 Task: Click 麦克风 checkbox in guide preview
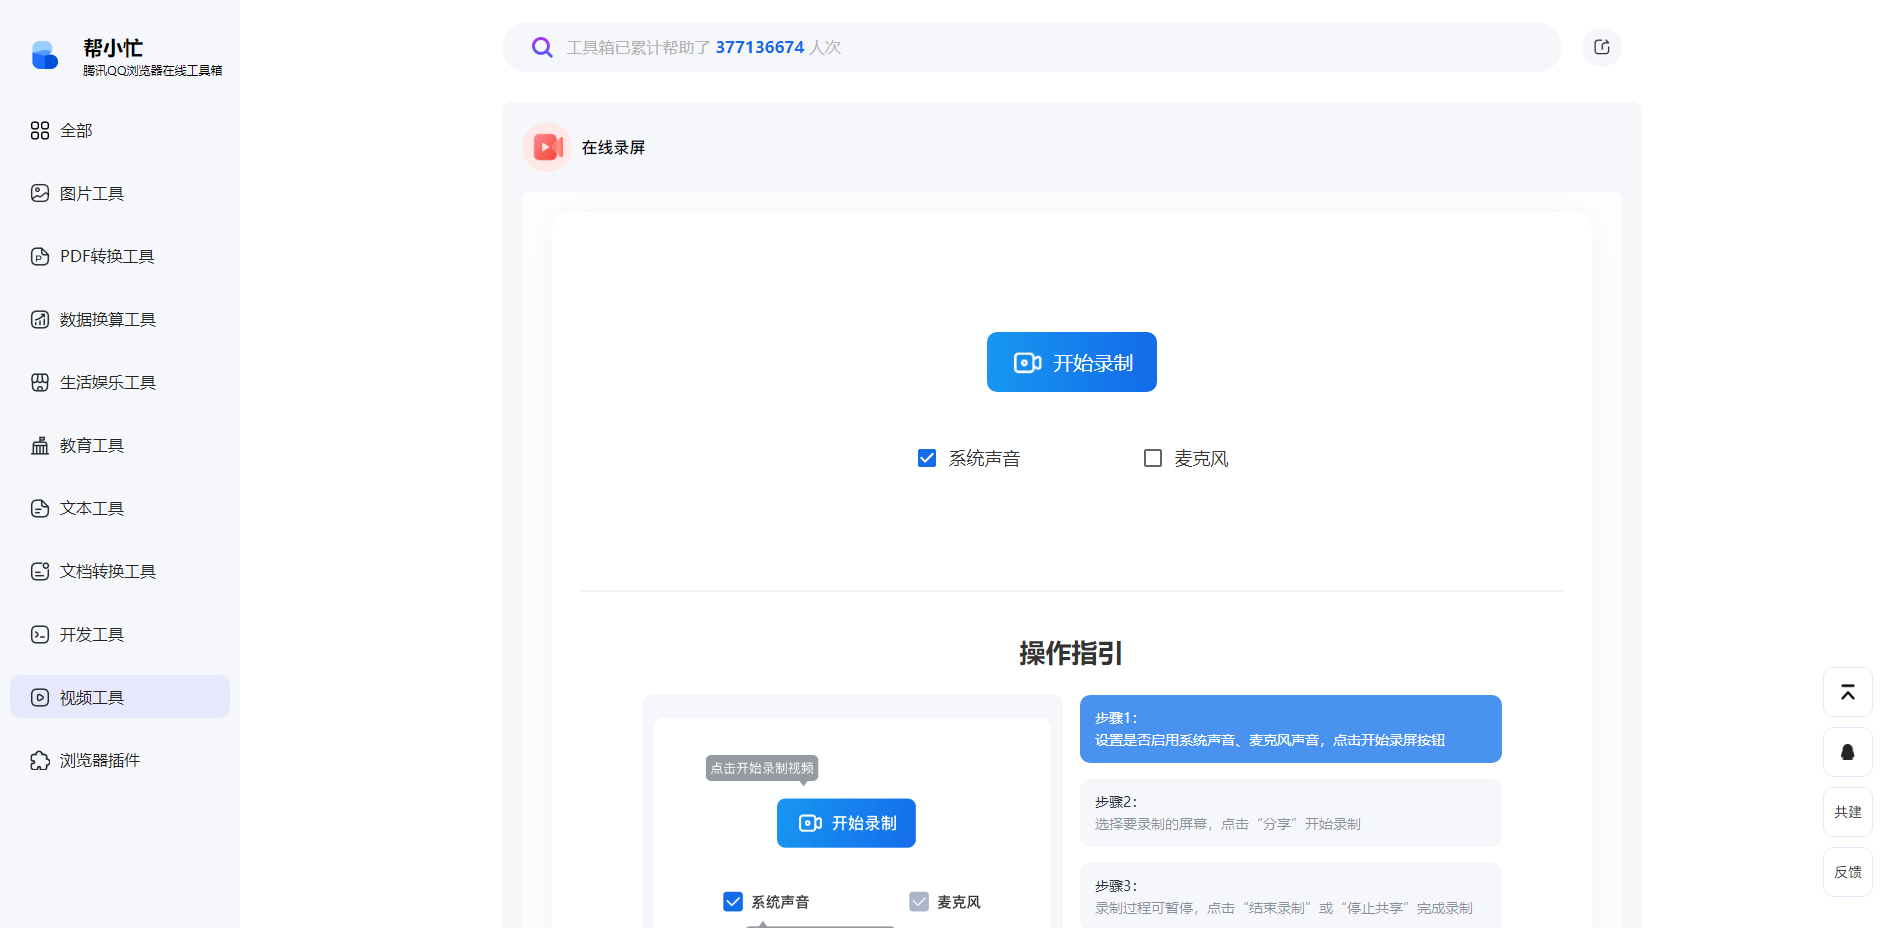[x=919, y=902]
